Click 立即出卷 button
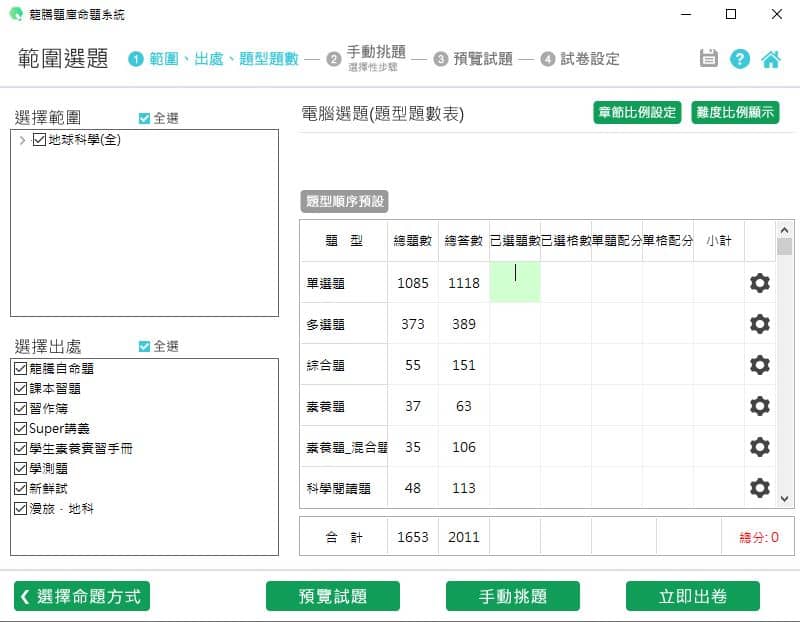This screenshot has width=800, height=622. (693, 596)
